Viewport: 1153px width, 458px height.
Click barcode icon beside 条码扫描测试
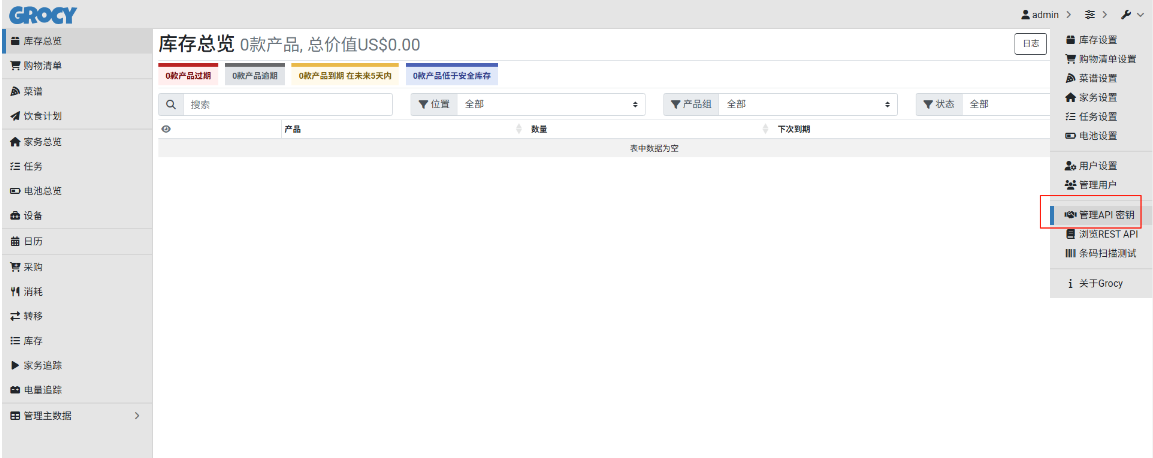pos(1071,253)
